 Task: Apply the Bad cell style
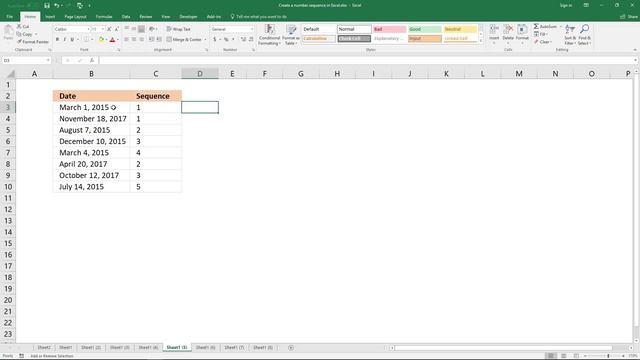[x=389, y=29]
